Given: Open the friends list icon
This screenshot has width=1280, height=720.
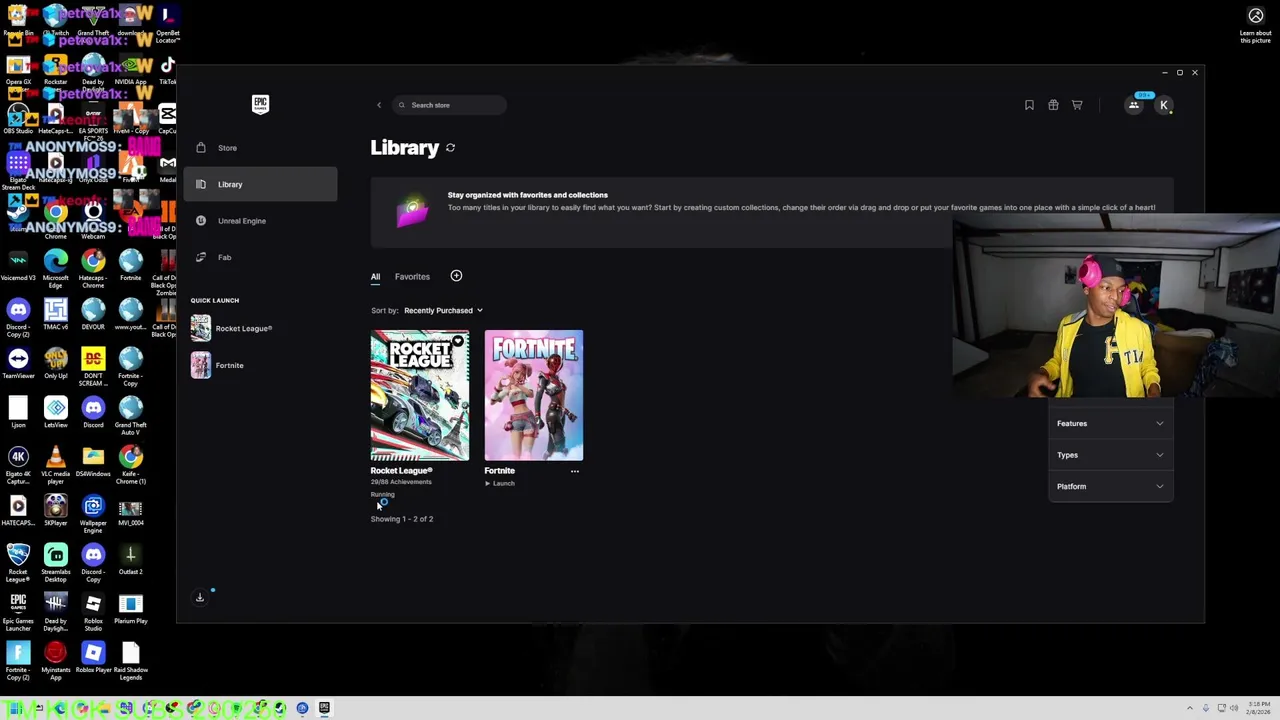Looking at the screenshot, I should pyautogui.click(x=1134, y=105).
